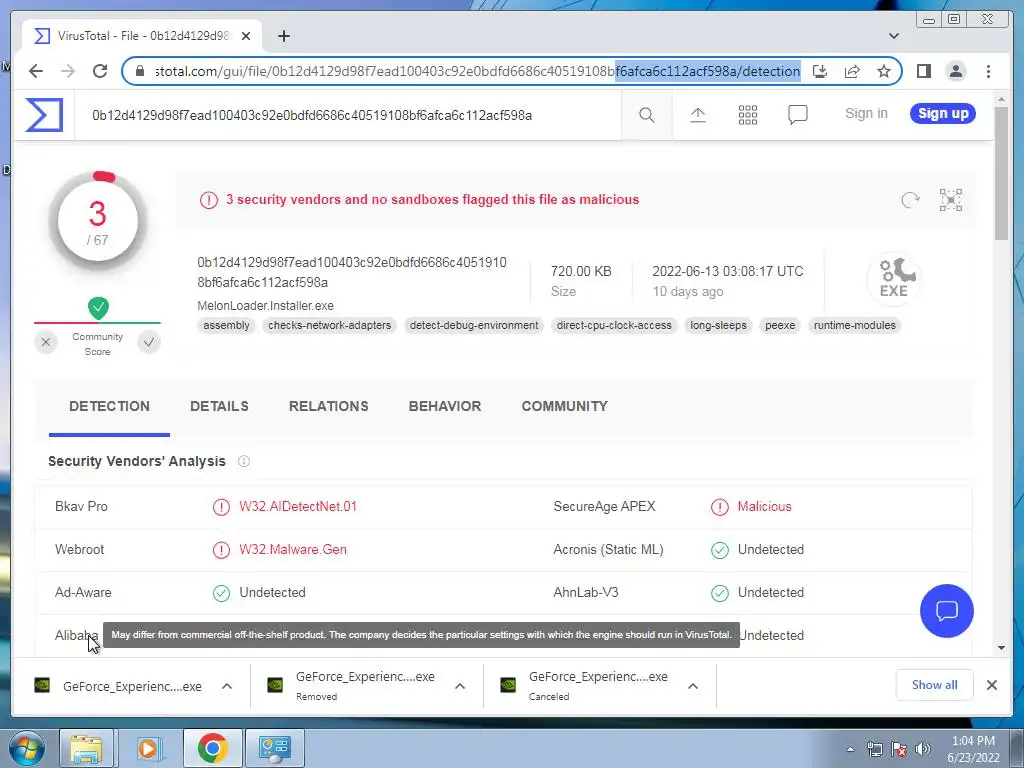The height and width of the screenshot is (768, 1024).
Task: Open File Explorer from taskbar
Action: click(86, 748)
